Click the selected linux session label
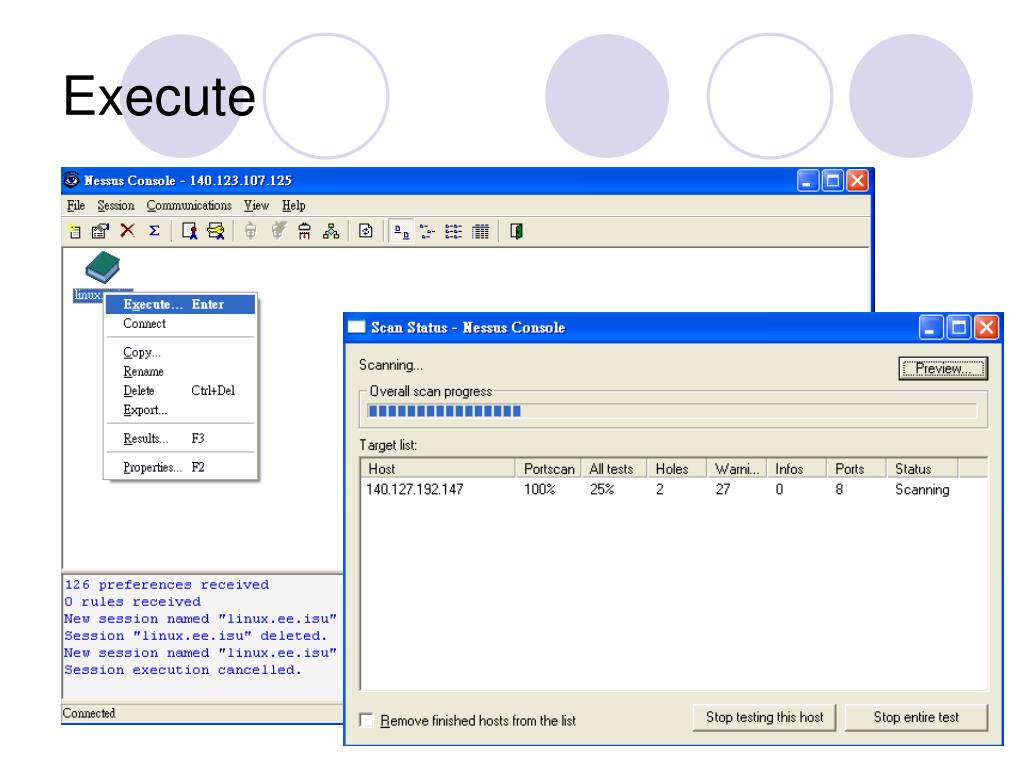Image resolution: width=1024 pixels, height=768 pixels. [x=88, y=295]
